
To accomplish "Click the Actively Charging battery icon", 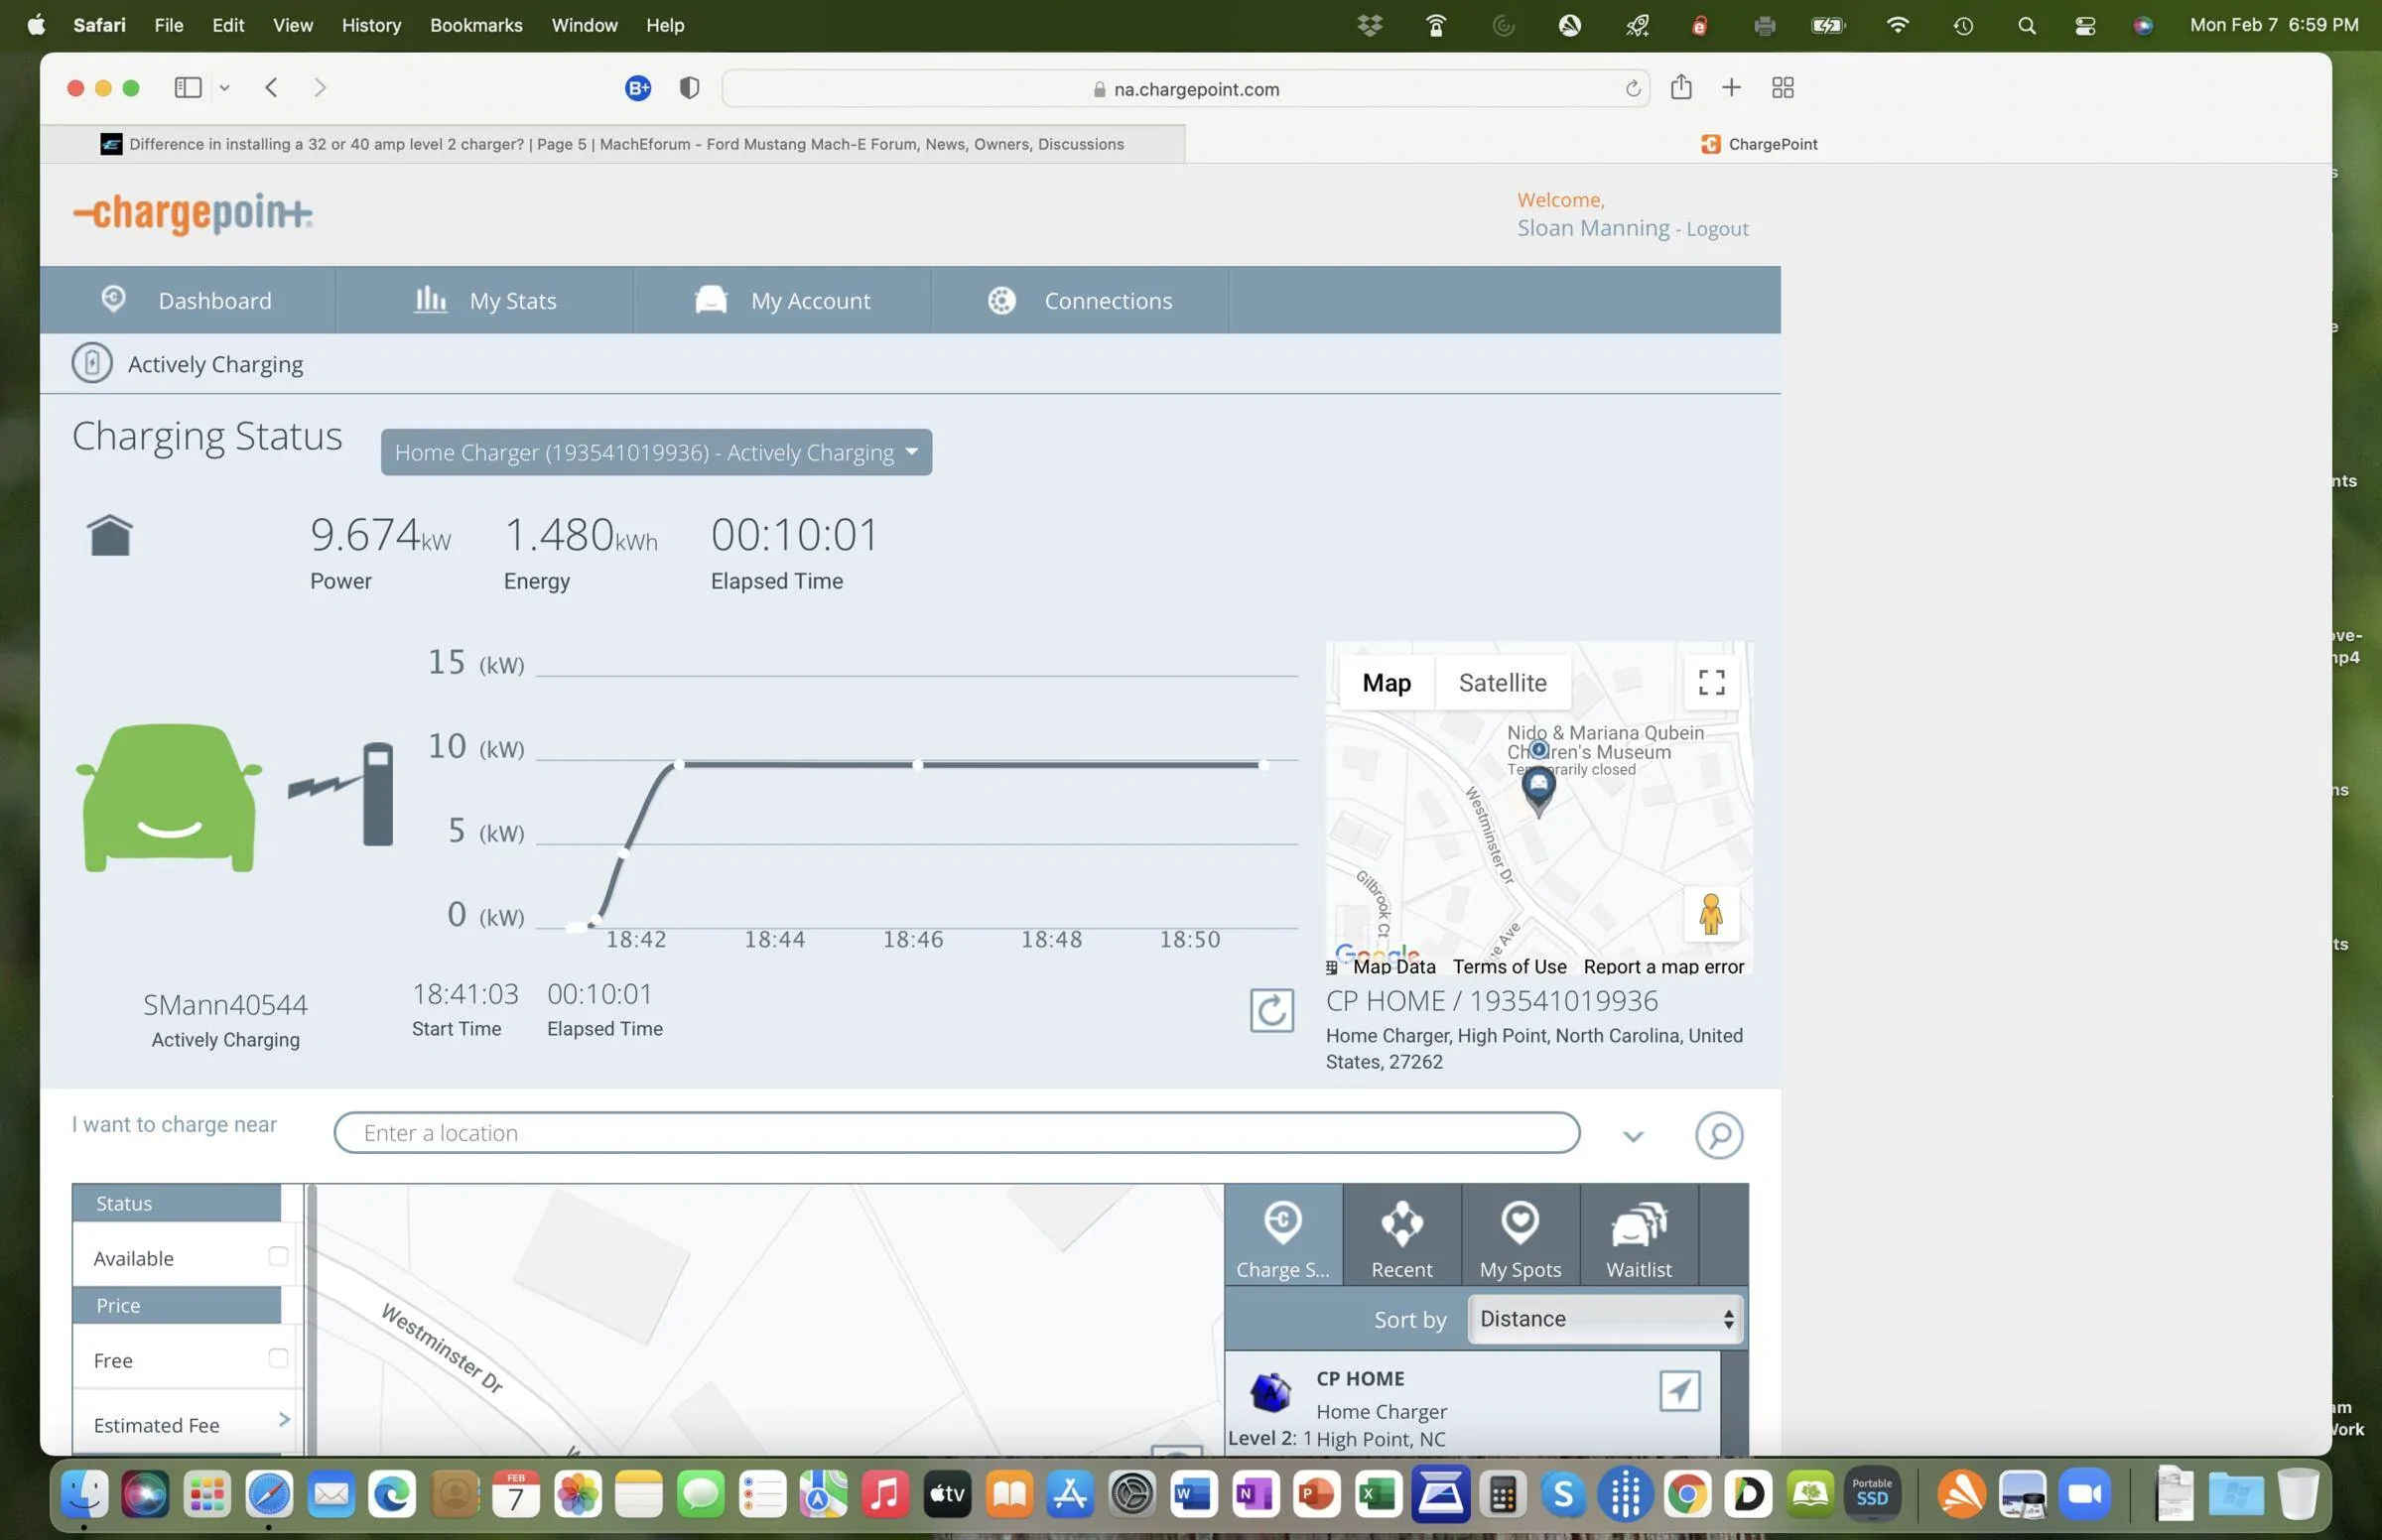I will 92,363.
